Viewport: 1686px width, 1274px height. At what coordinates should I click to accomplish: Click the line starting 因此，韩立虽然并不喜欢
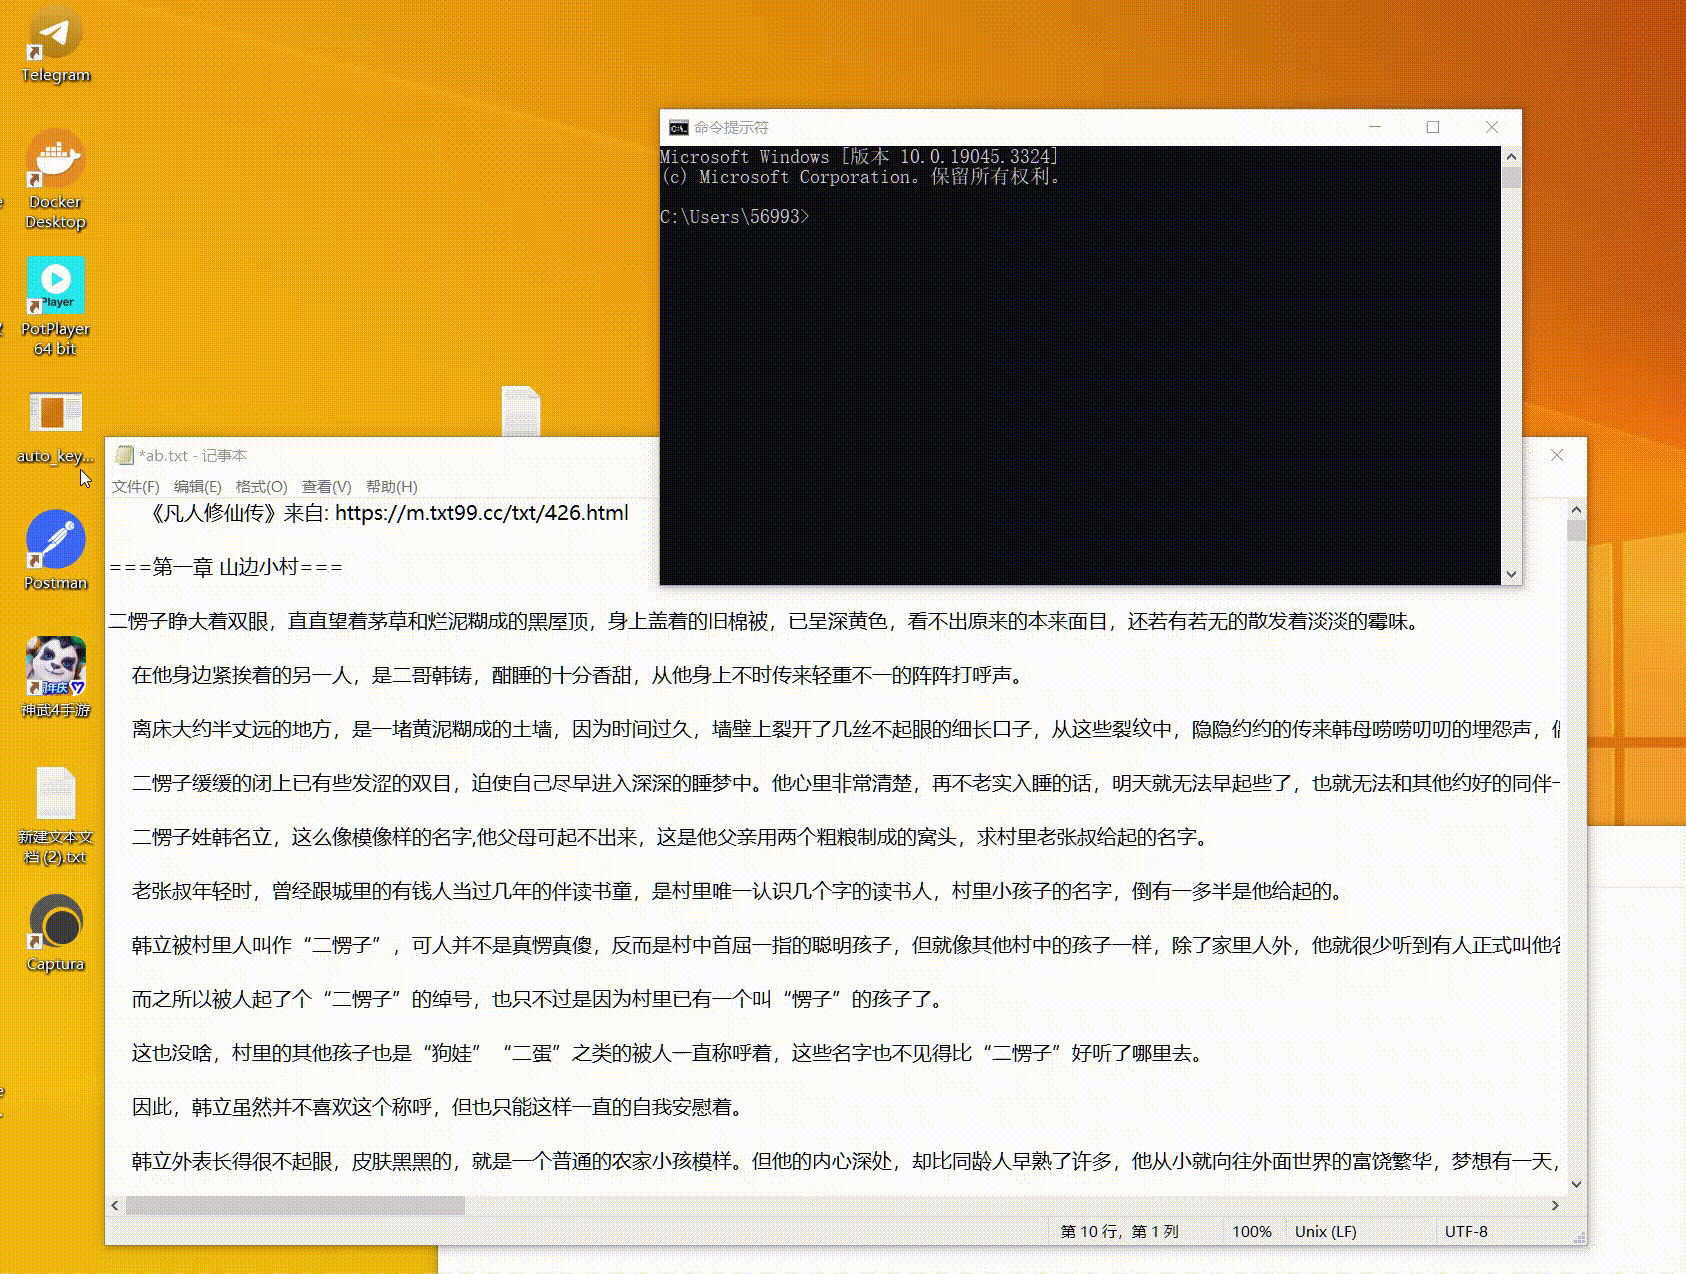tap(440, 1107)
